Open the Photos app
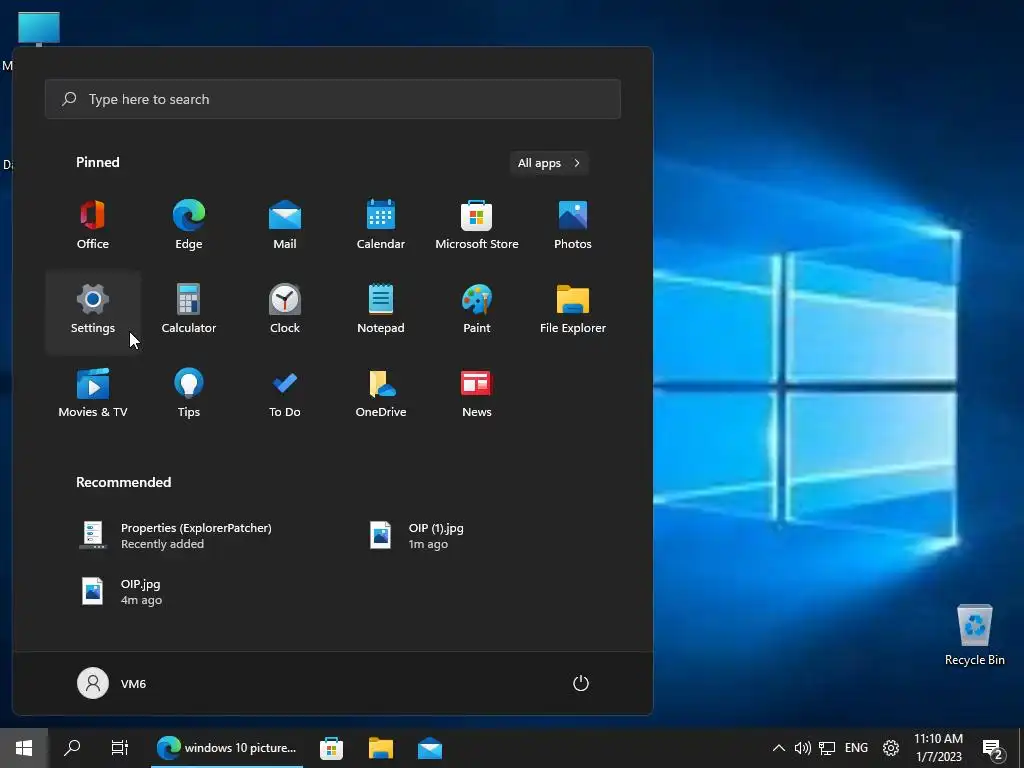The image size is (1024, 768). click(x=573, y=225)
